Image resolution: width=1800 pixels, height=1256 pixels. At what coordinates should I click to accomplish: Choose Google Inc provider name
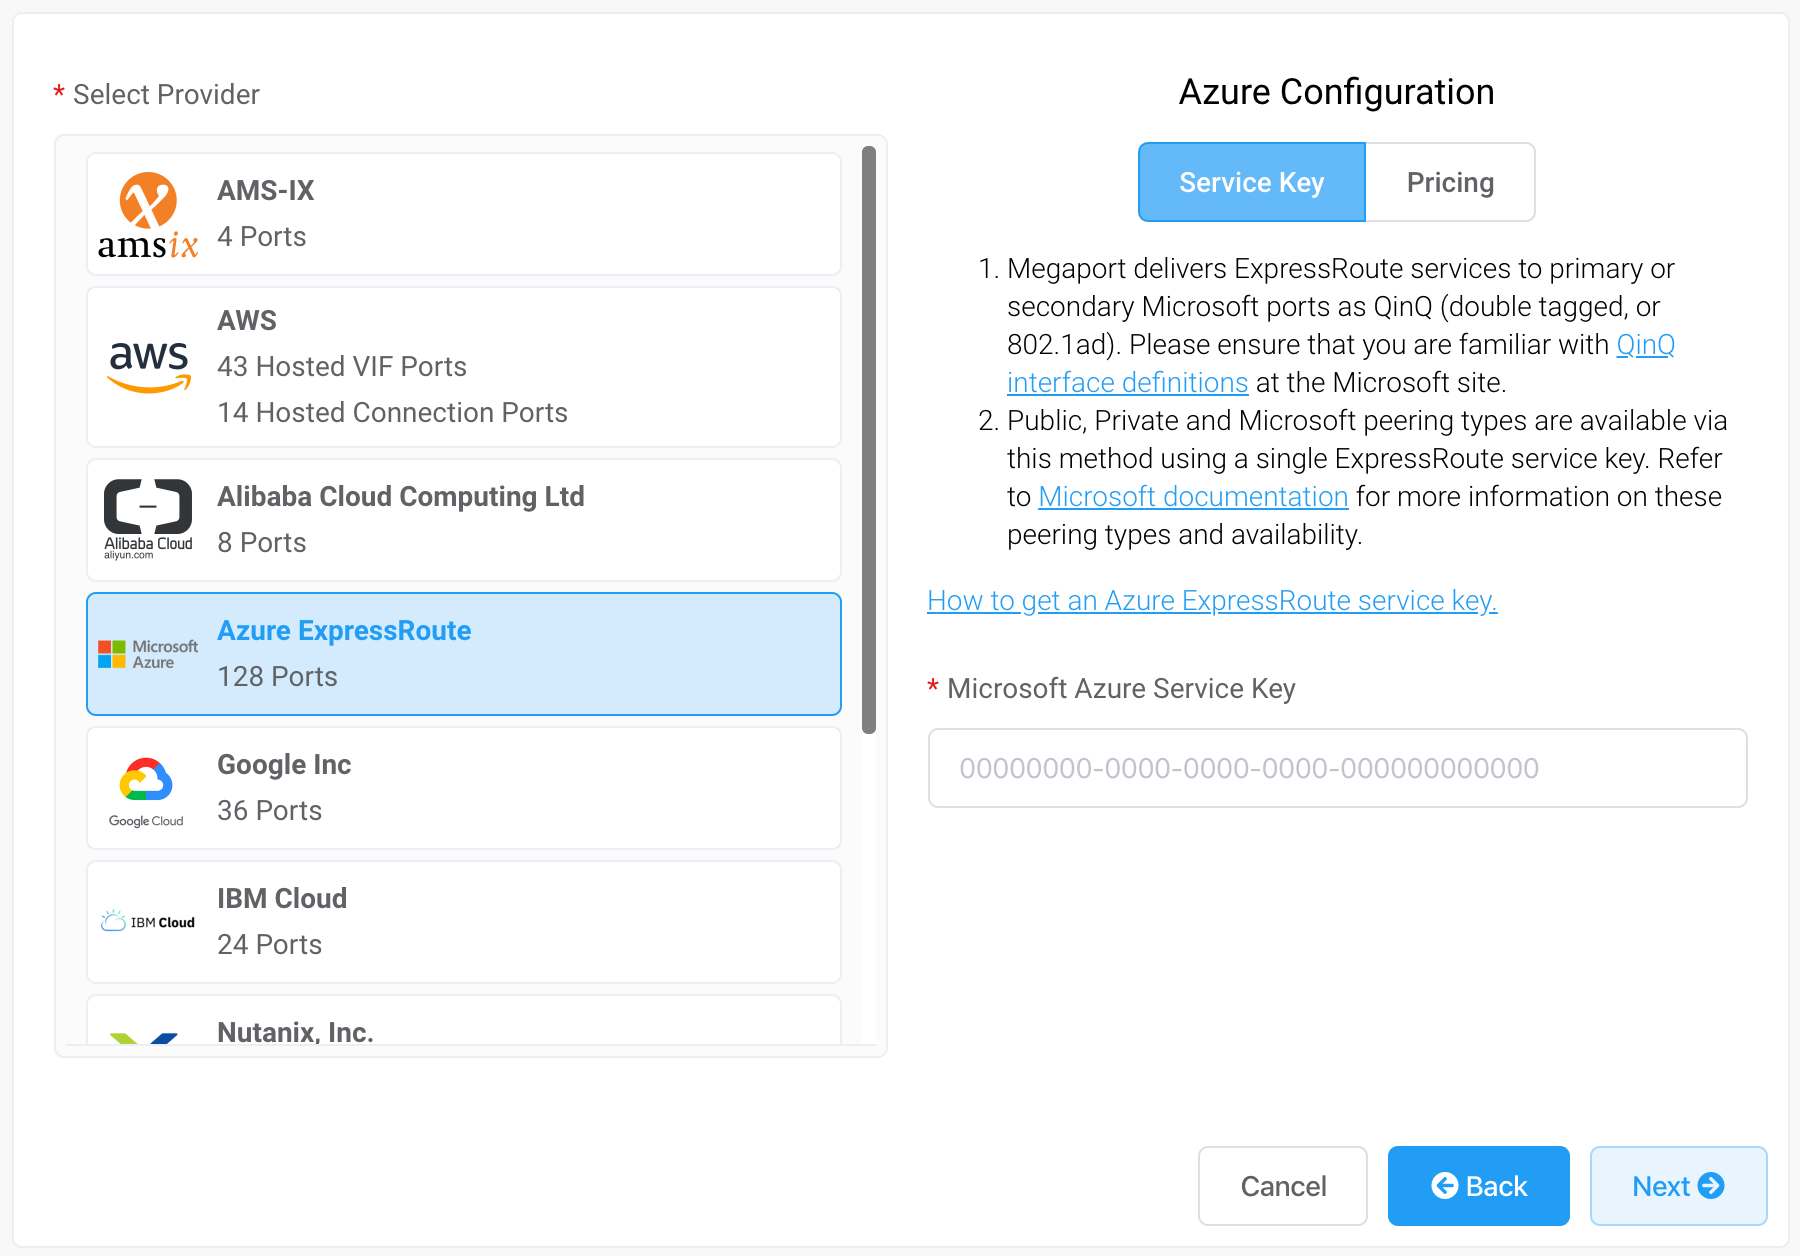coord(284,764)
